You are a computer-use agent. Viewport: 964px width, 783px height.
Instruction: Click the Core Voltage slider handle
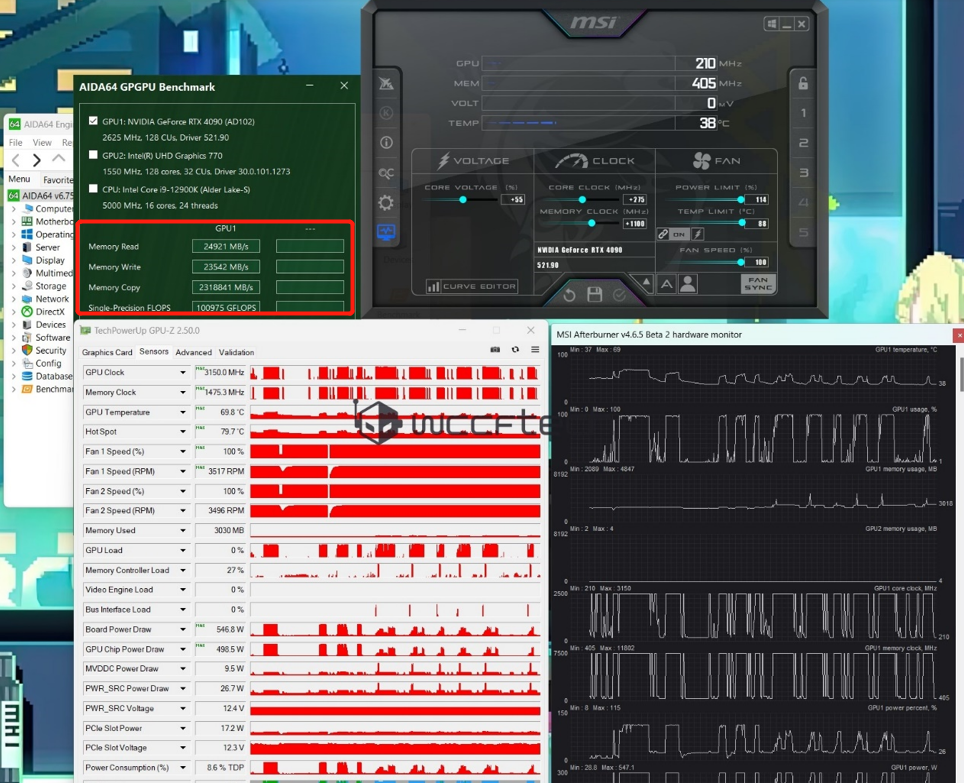tap(463, 200)
